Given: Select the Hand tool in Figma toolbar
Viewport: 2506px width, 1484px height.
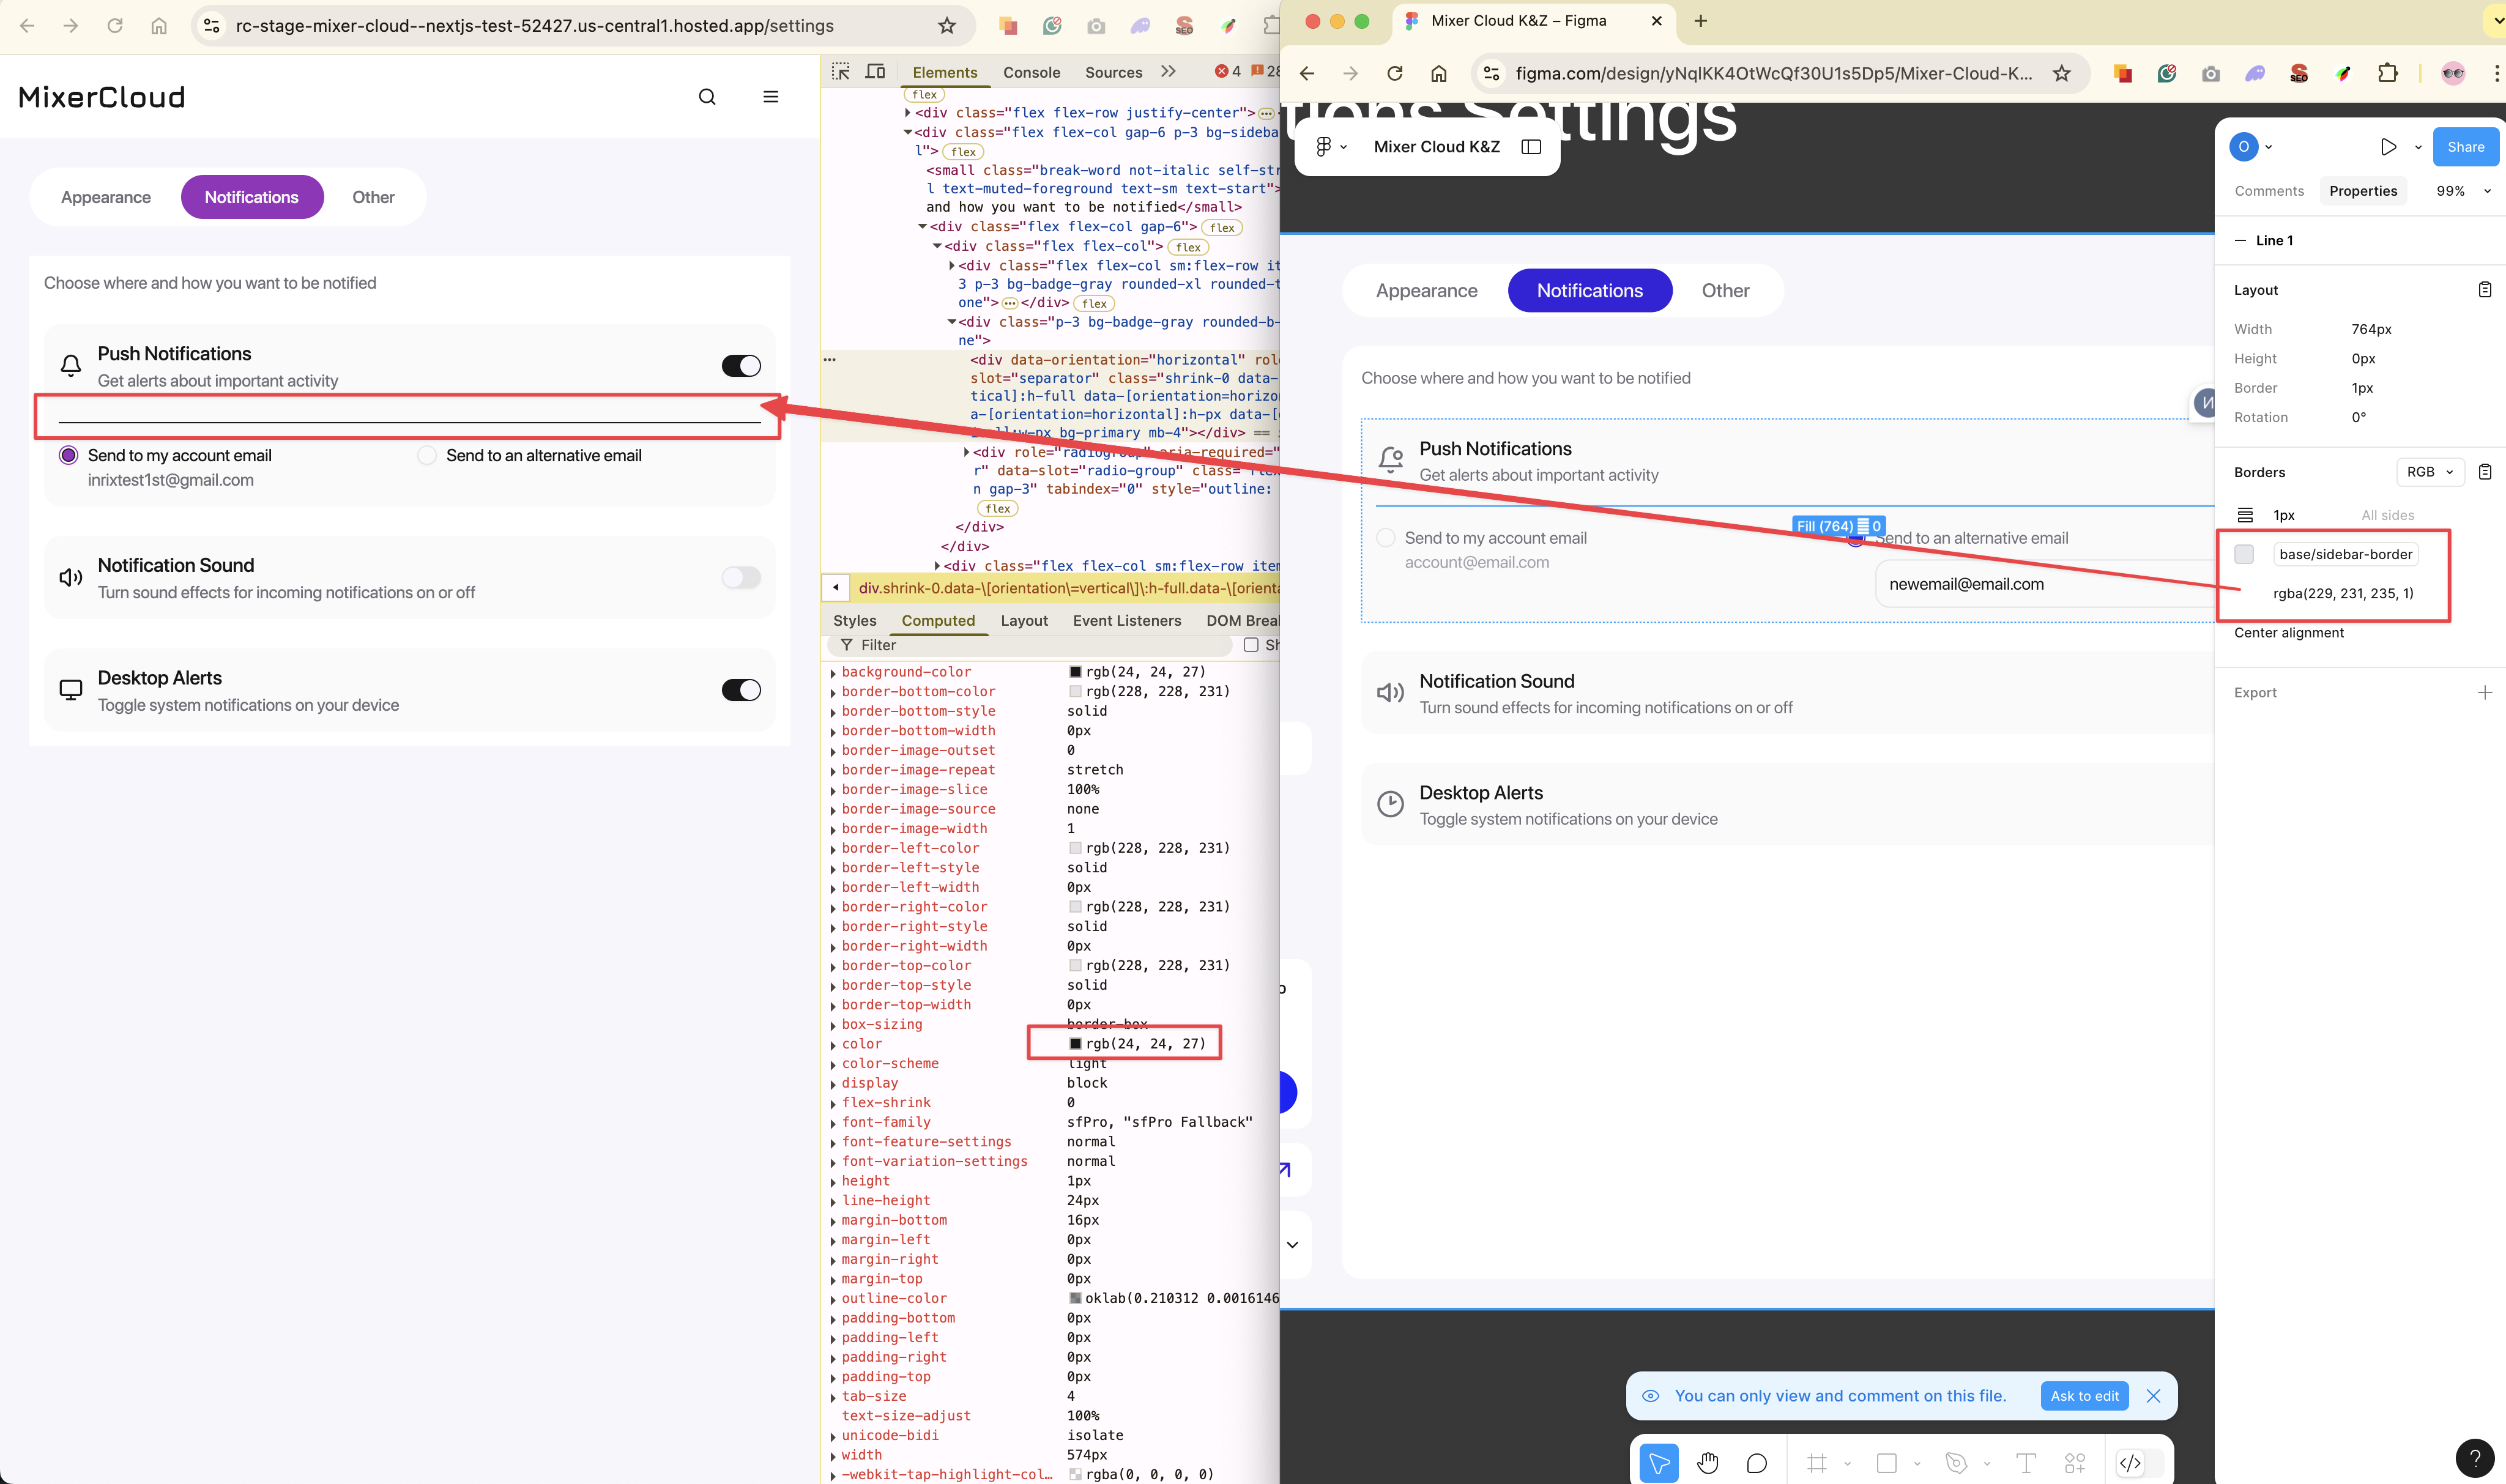Looking at the screenshot, I should coord(1707,1463).
